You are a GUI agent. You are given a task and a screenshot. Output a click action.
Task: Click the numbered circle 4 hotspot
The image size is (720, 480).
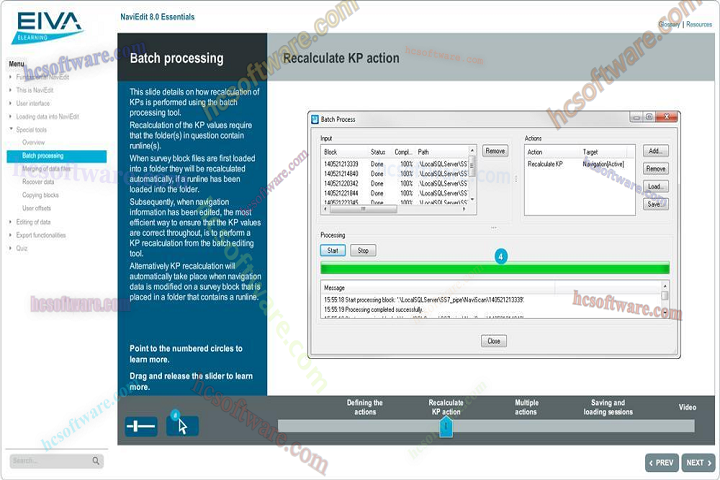coord(501,256)
